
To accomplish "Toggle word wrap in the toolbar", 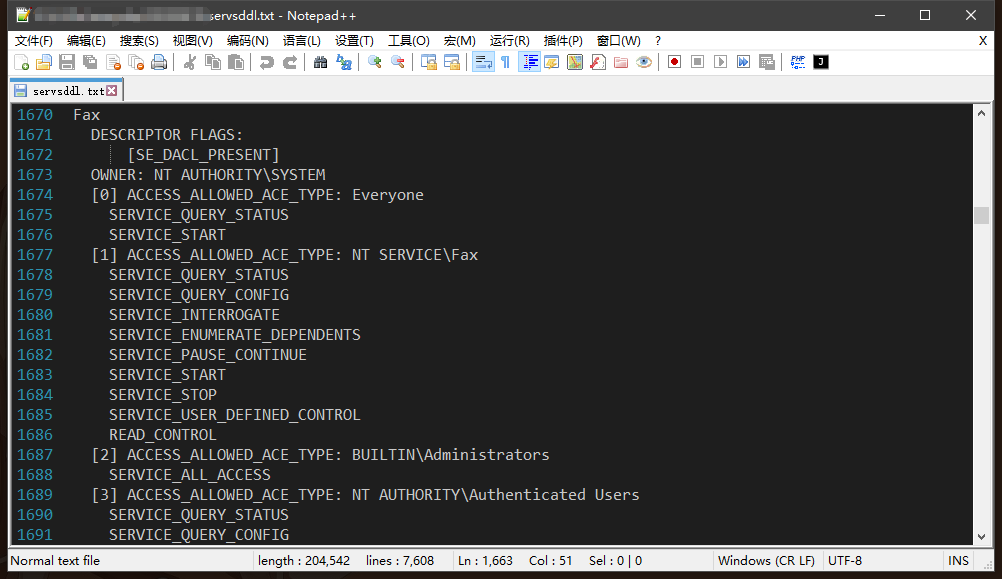I will [483, 62].
